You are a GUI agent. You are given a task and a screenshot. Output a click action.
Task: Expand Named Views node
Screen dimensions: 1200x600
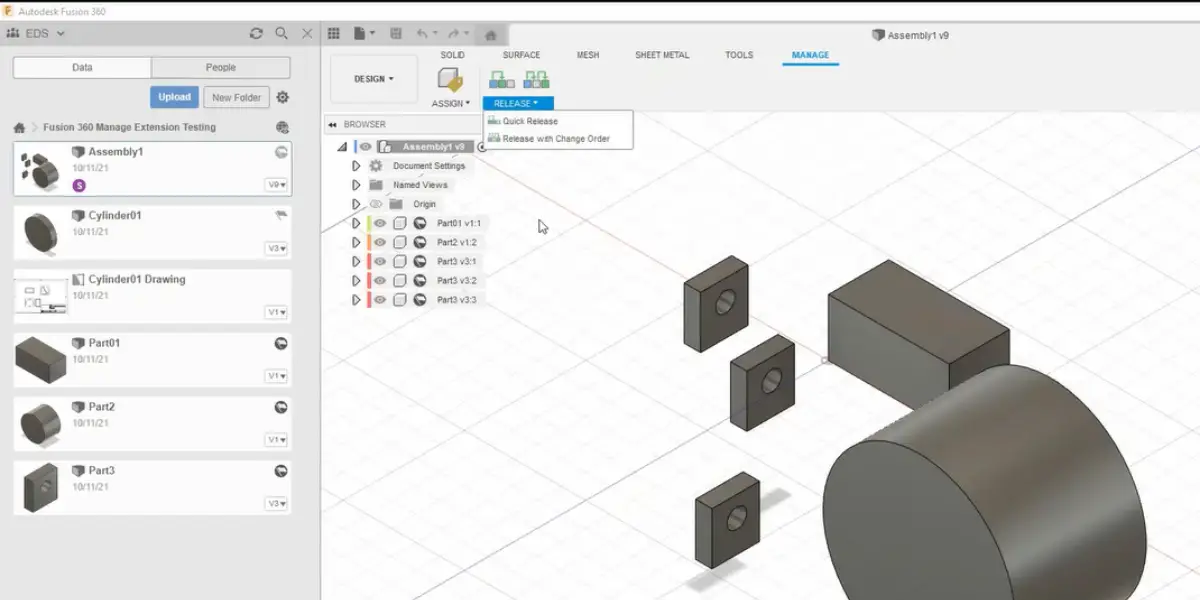point(356,185)
